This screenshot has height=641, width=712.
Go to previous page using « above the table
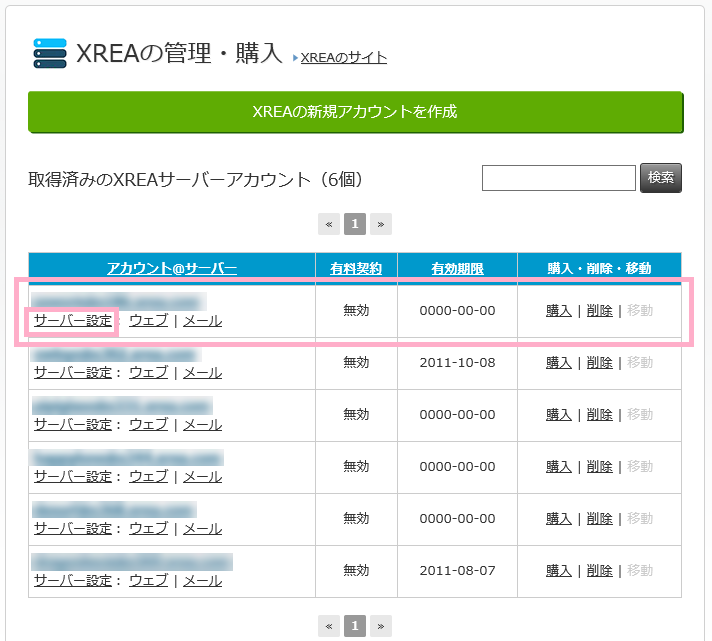pos(329,224)
